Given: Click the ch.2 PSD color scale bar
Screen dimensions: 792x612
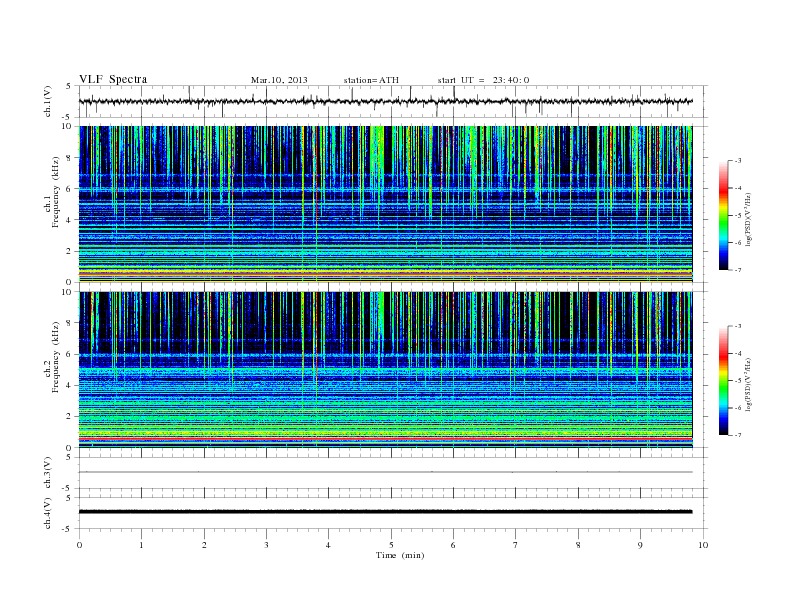Looking at the screenshot, I should tap(723, 381).
